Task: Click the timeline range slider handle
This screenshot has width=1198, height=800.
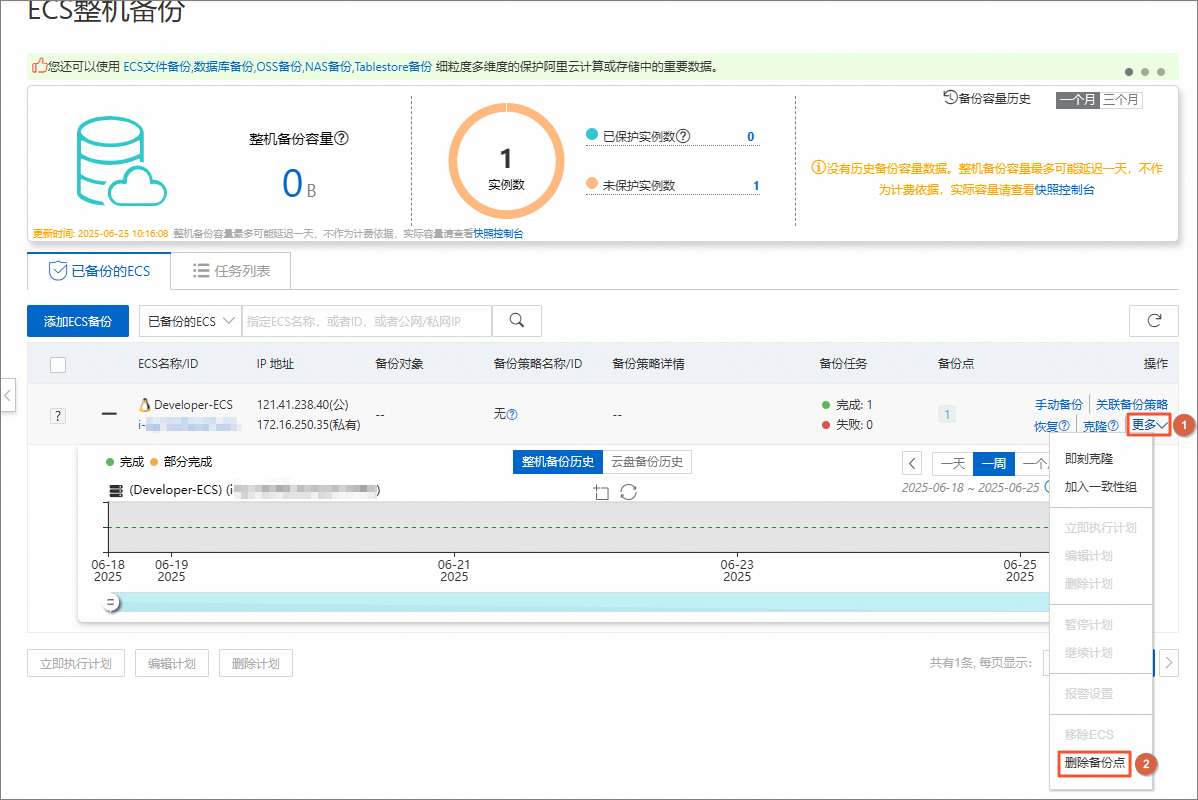Action: coord(111,602)
